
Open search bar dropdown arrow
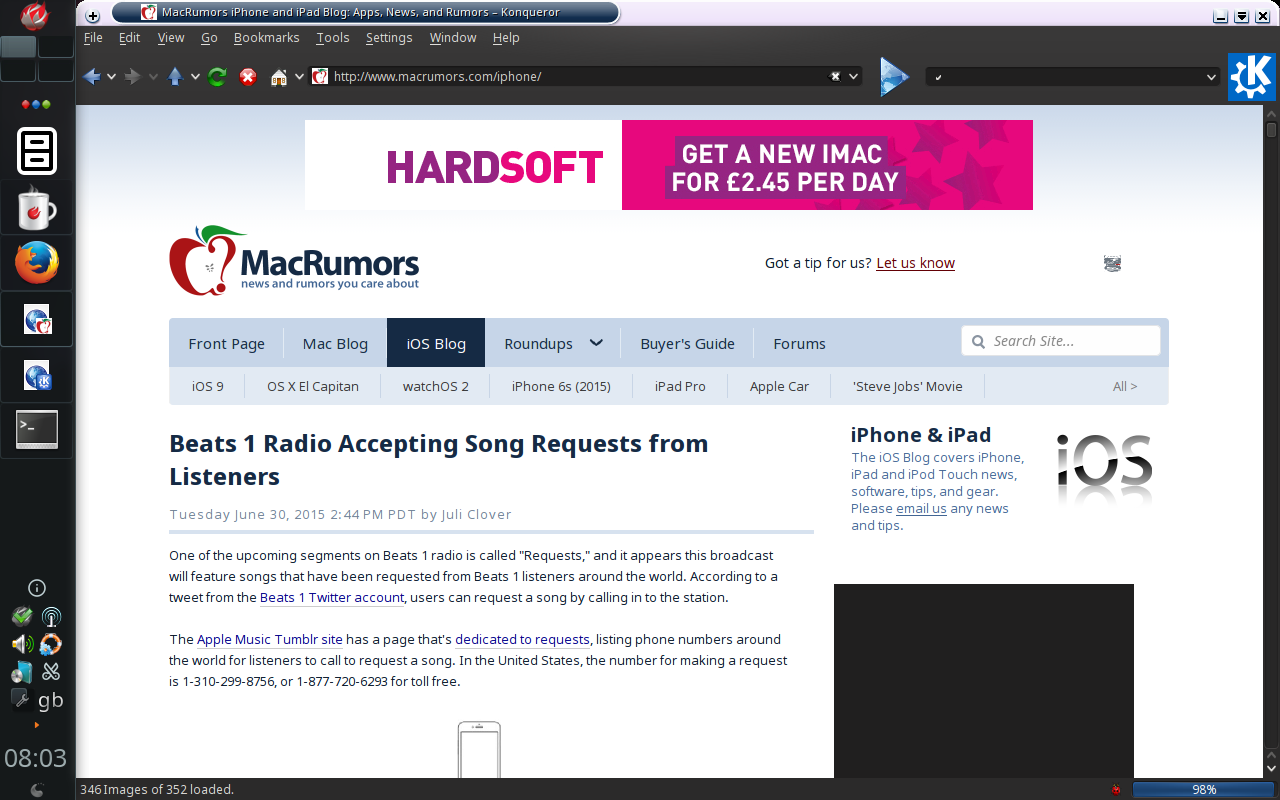coord(1211,77)
